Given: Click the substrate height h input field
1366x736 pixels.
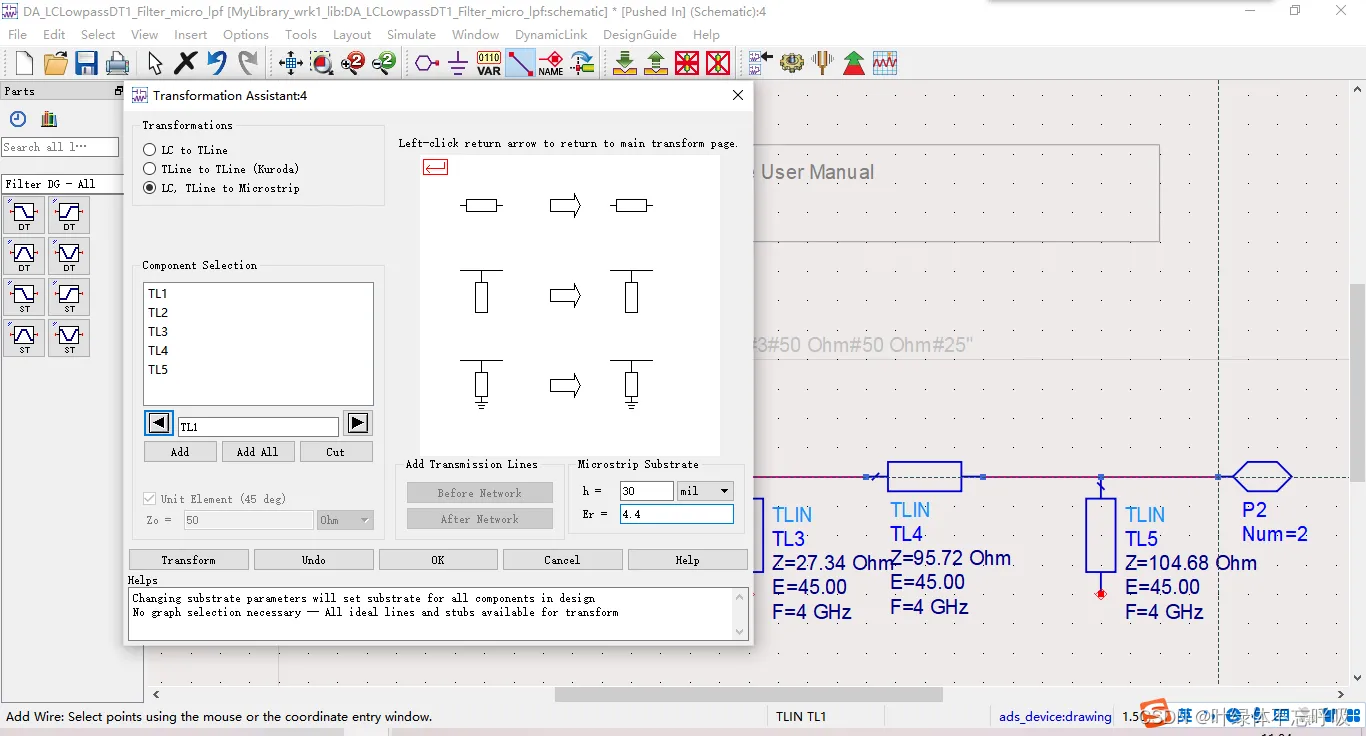Looking at the screenshot, I should [646, 491].
